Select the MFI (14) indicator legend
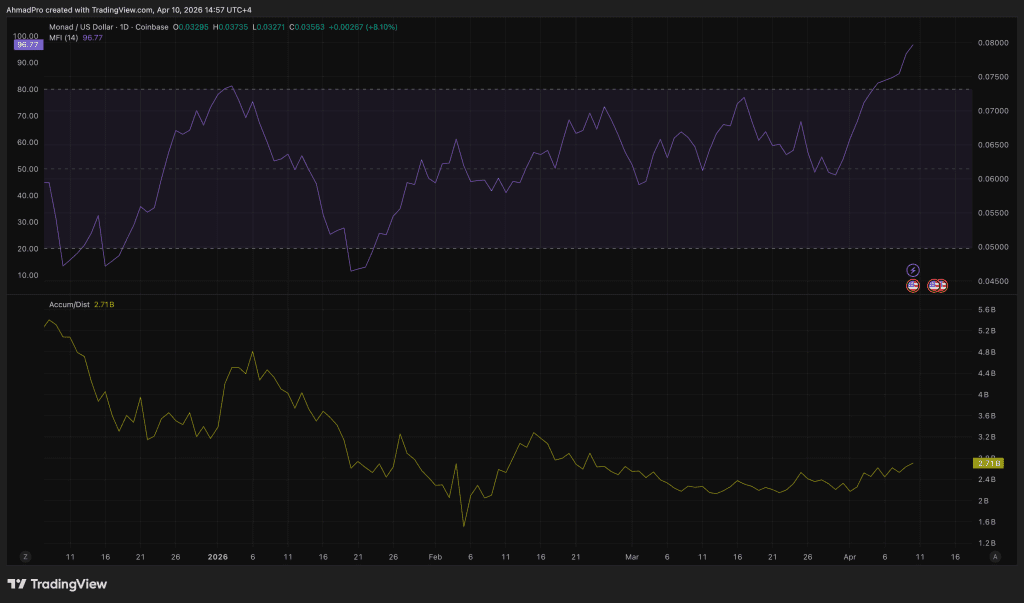The height and width of the screenshot is (603, 1024). (x=62, y=40)
